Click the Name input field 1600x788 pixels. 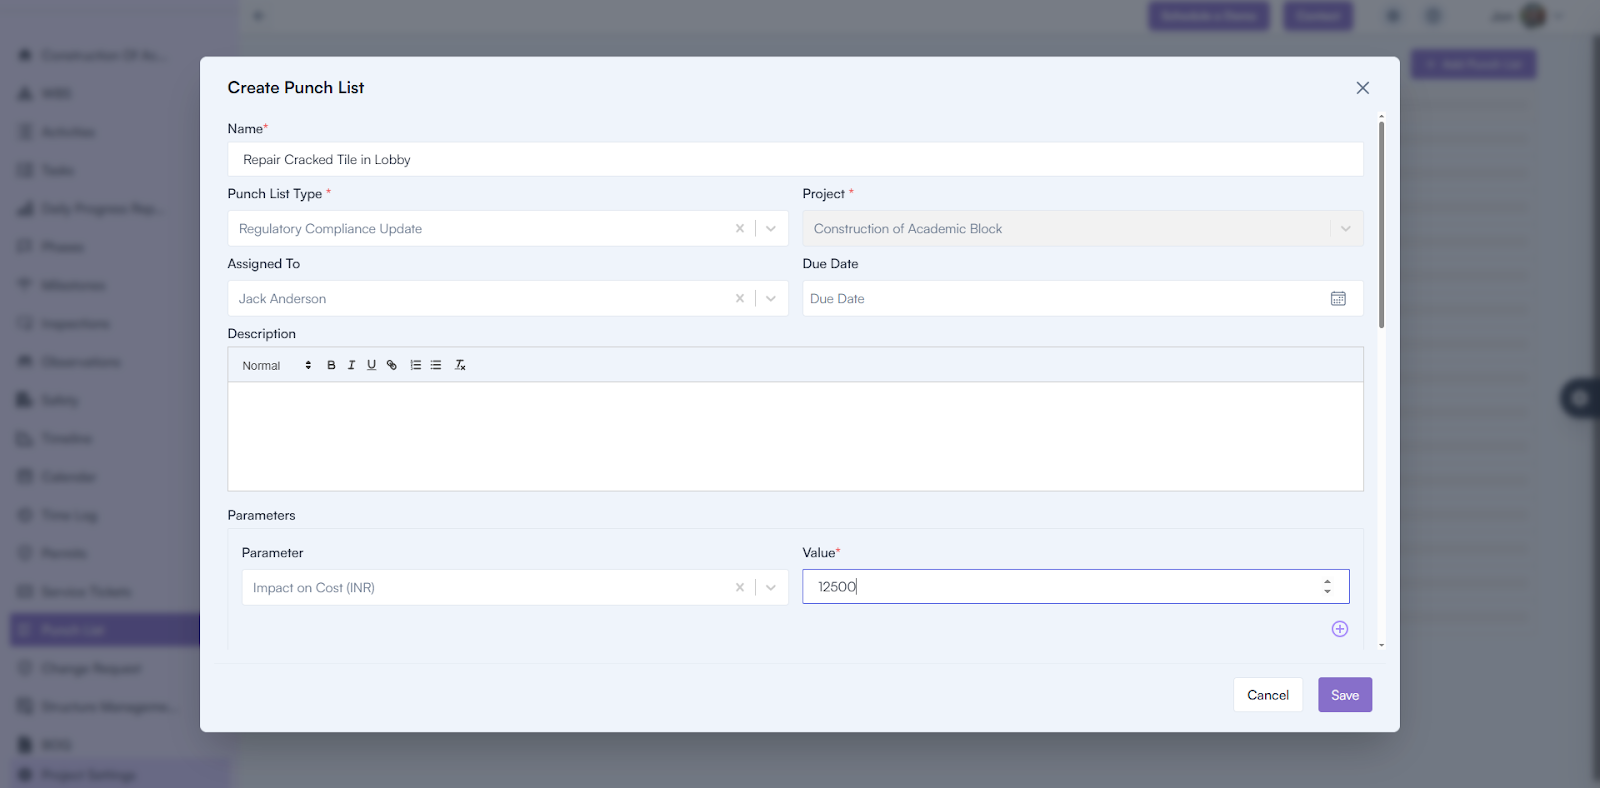[x=795, y=160]
